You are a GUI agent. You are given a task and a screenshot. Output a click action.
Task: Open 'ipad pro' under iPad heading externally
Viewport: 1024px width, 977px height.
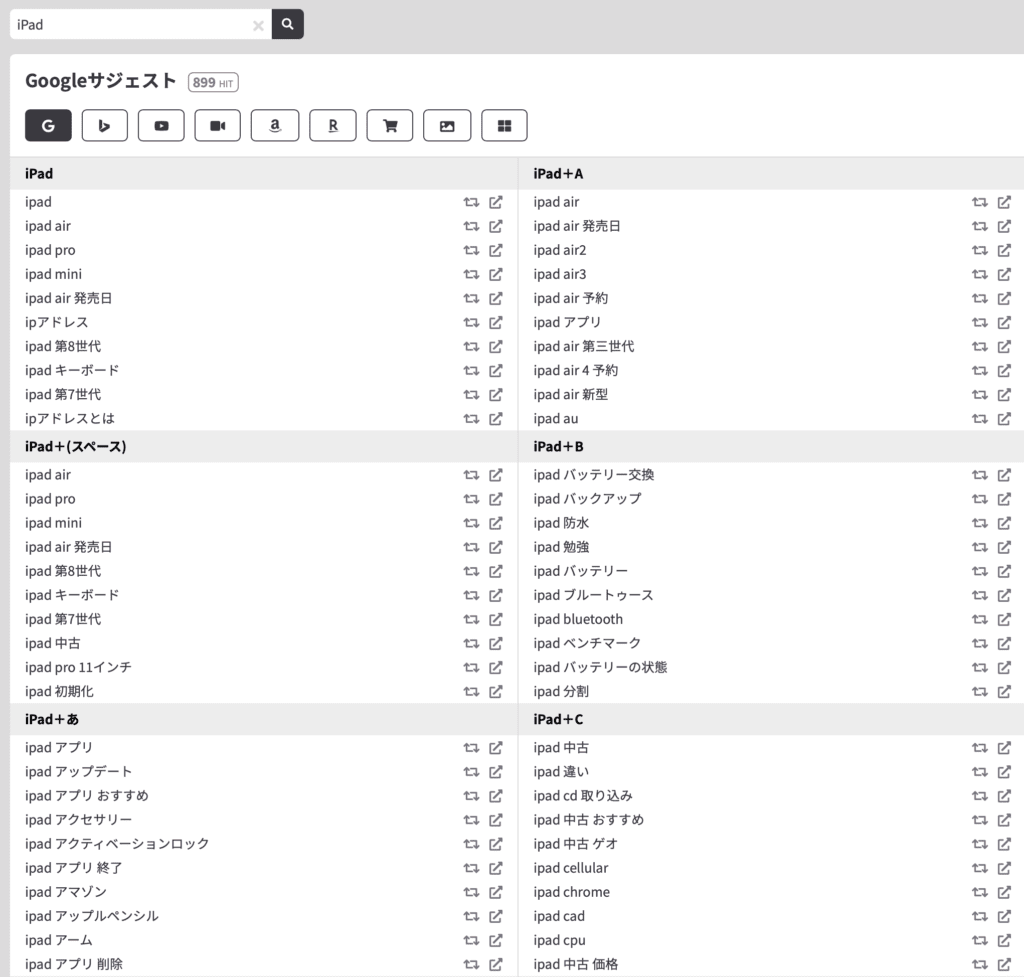(x=496, y=250)
